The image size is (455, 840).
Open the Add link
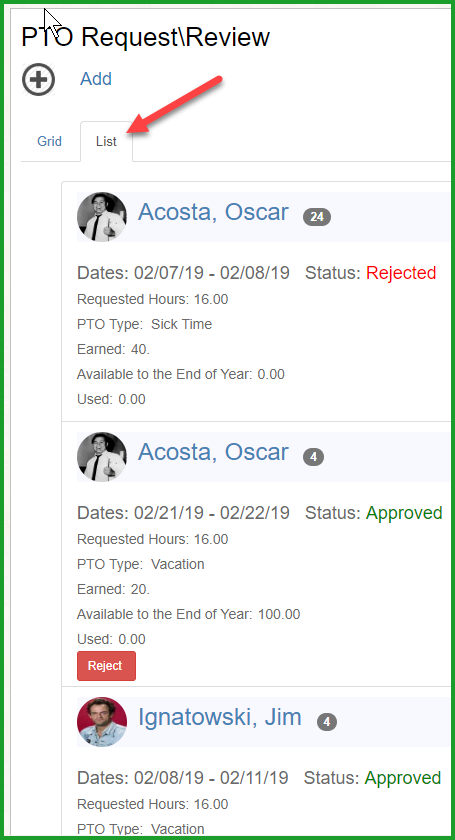tap(96, 79)
